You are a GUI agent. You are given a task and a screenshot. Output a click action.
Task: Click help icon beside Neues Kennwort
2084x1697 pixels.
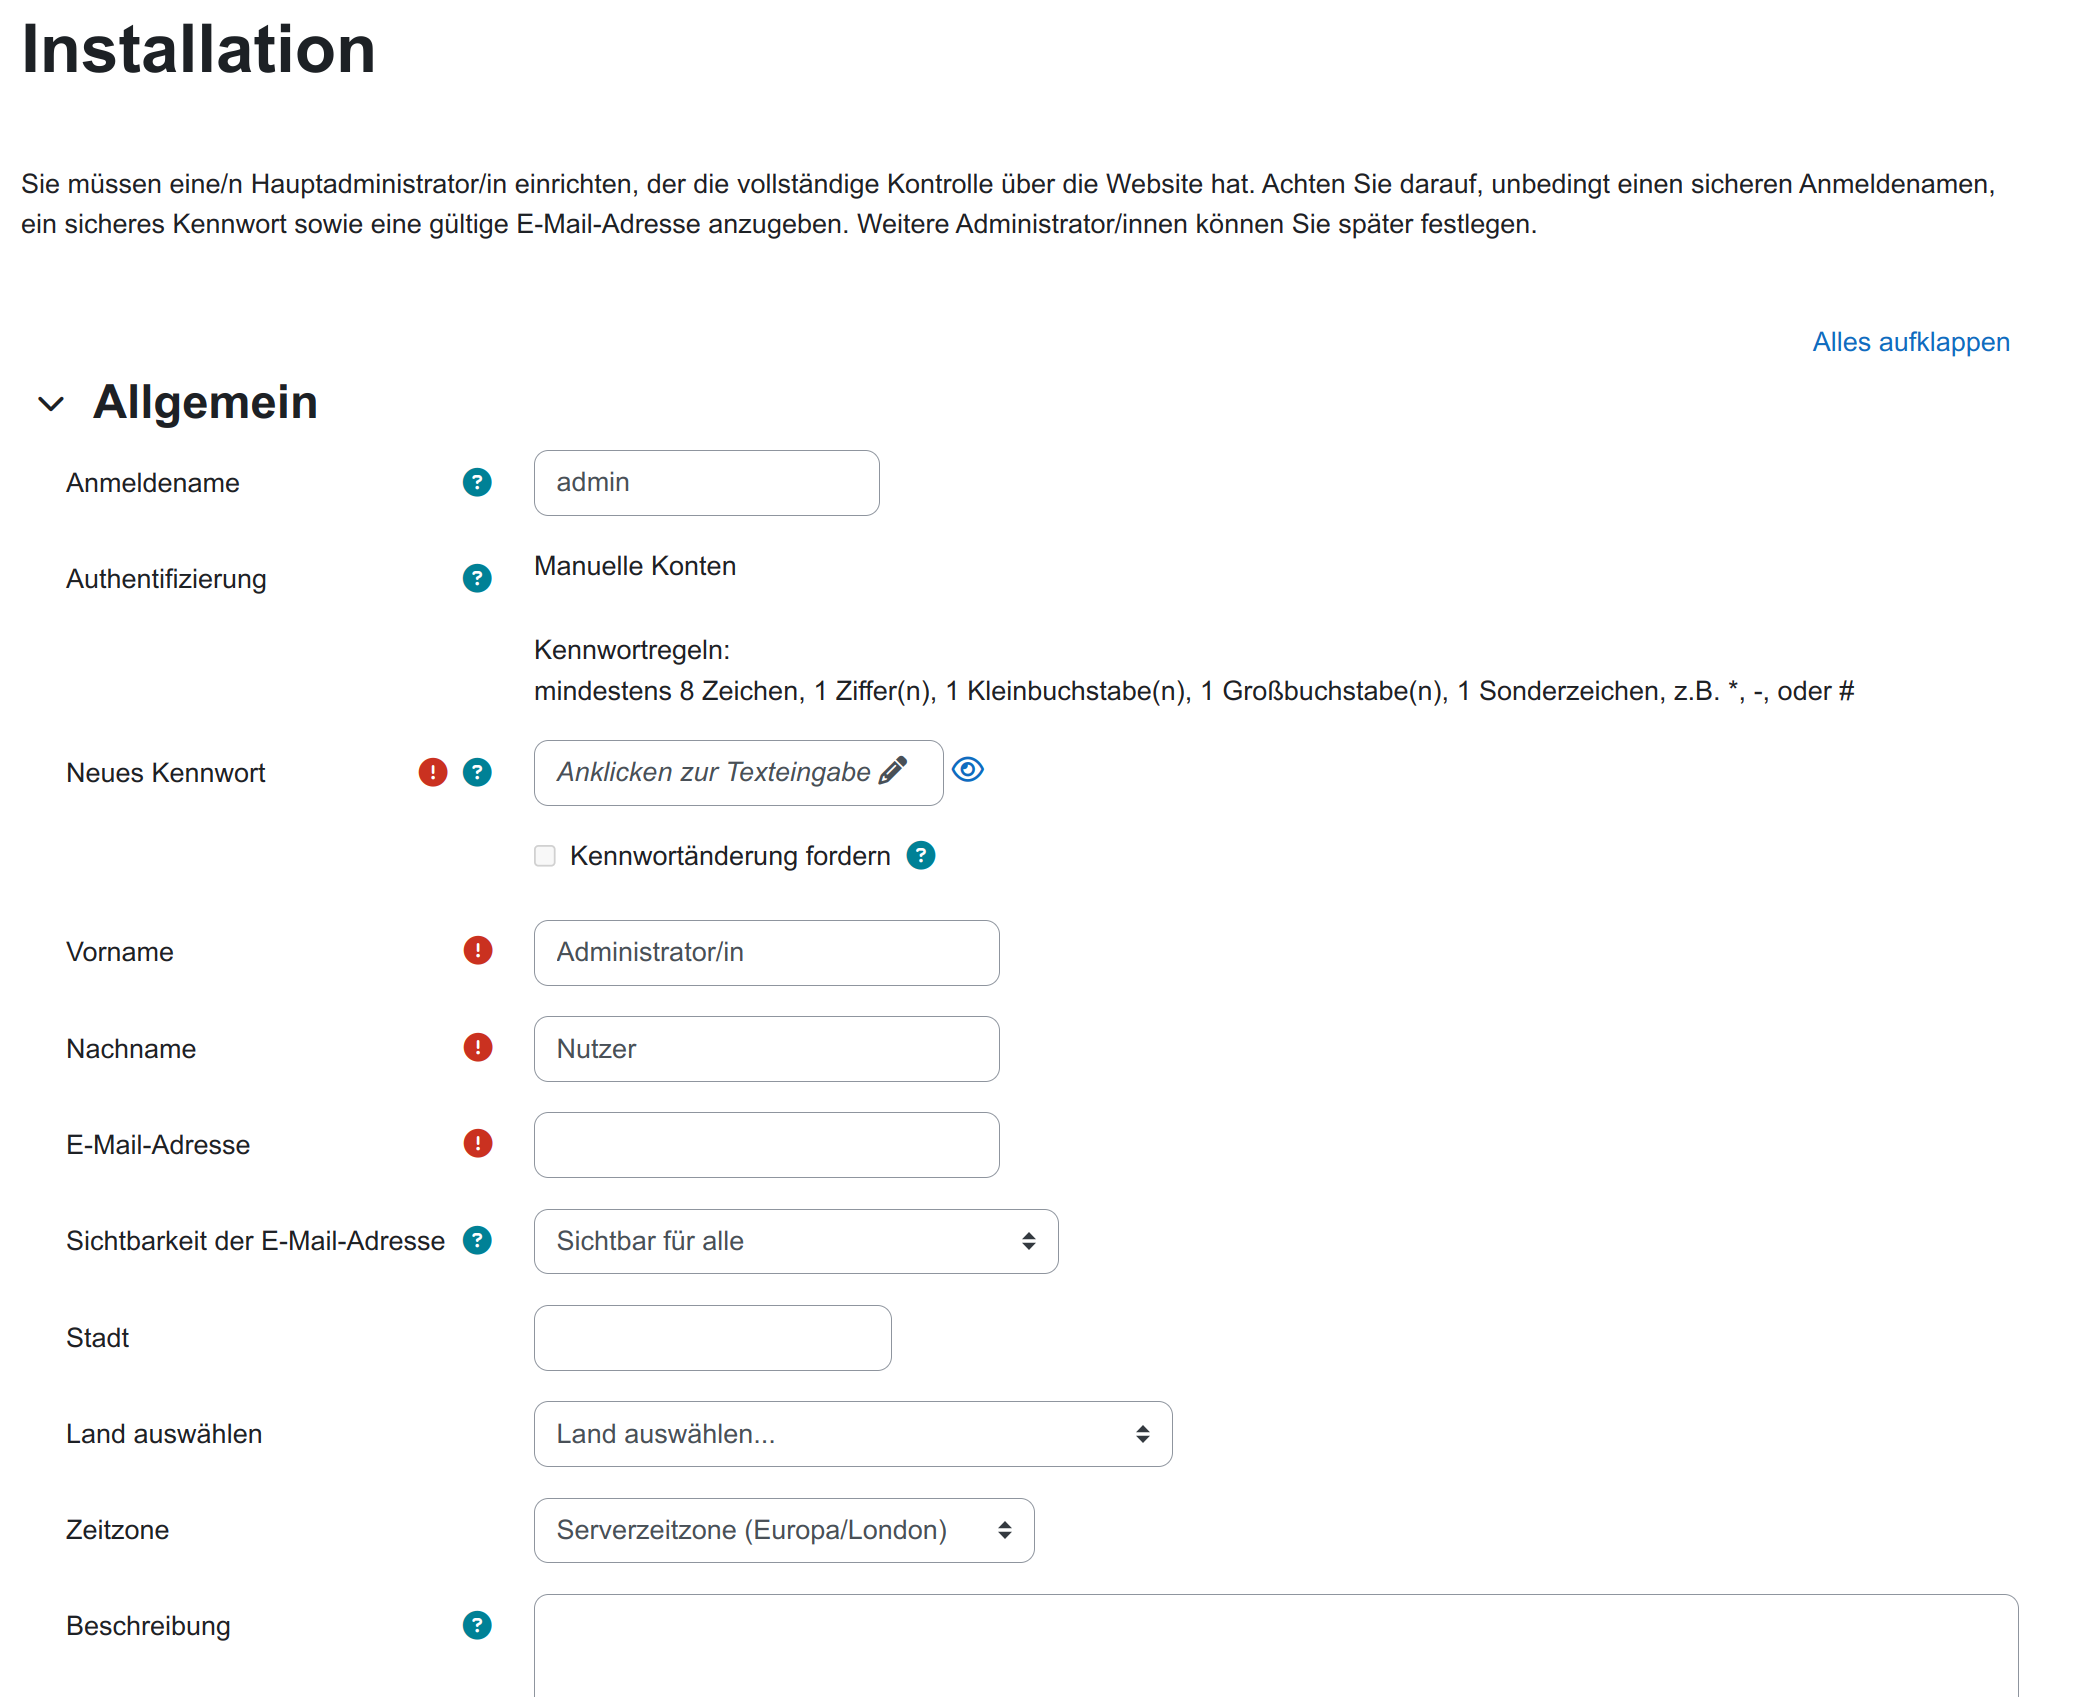477,773
